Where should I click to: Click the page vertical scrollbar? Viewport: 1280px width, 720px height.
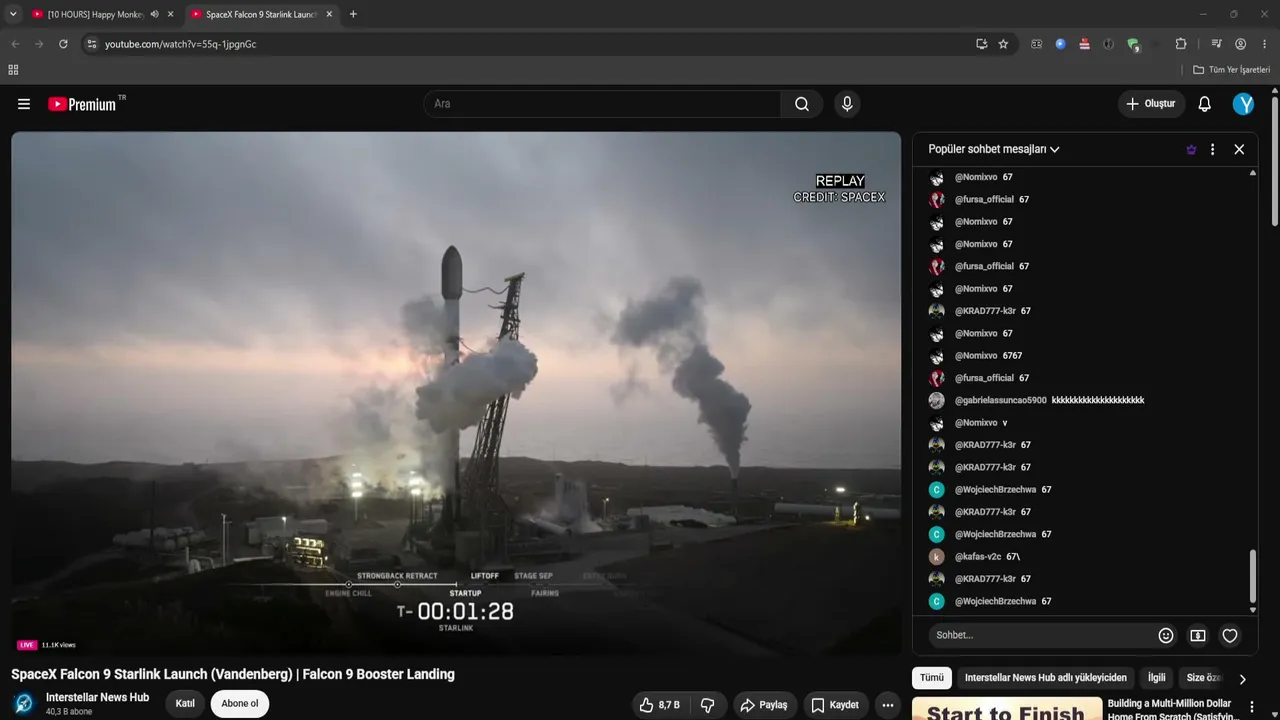tap(1275, 162)
